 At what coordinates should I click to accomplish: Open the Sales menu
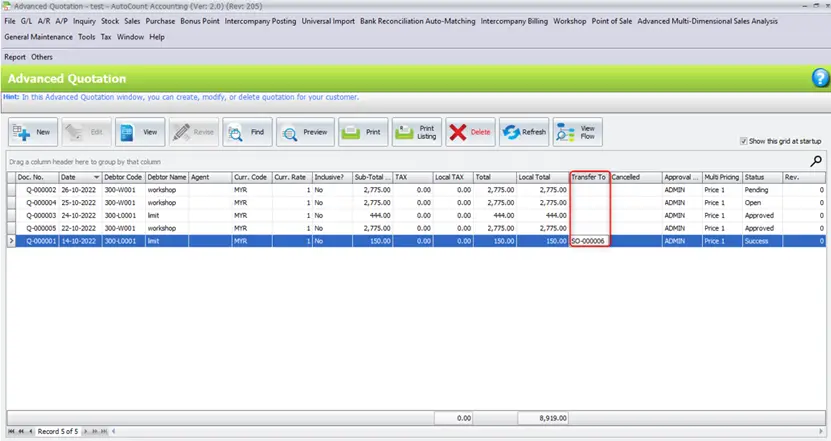(x=132, y=20)
